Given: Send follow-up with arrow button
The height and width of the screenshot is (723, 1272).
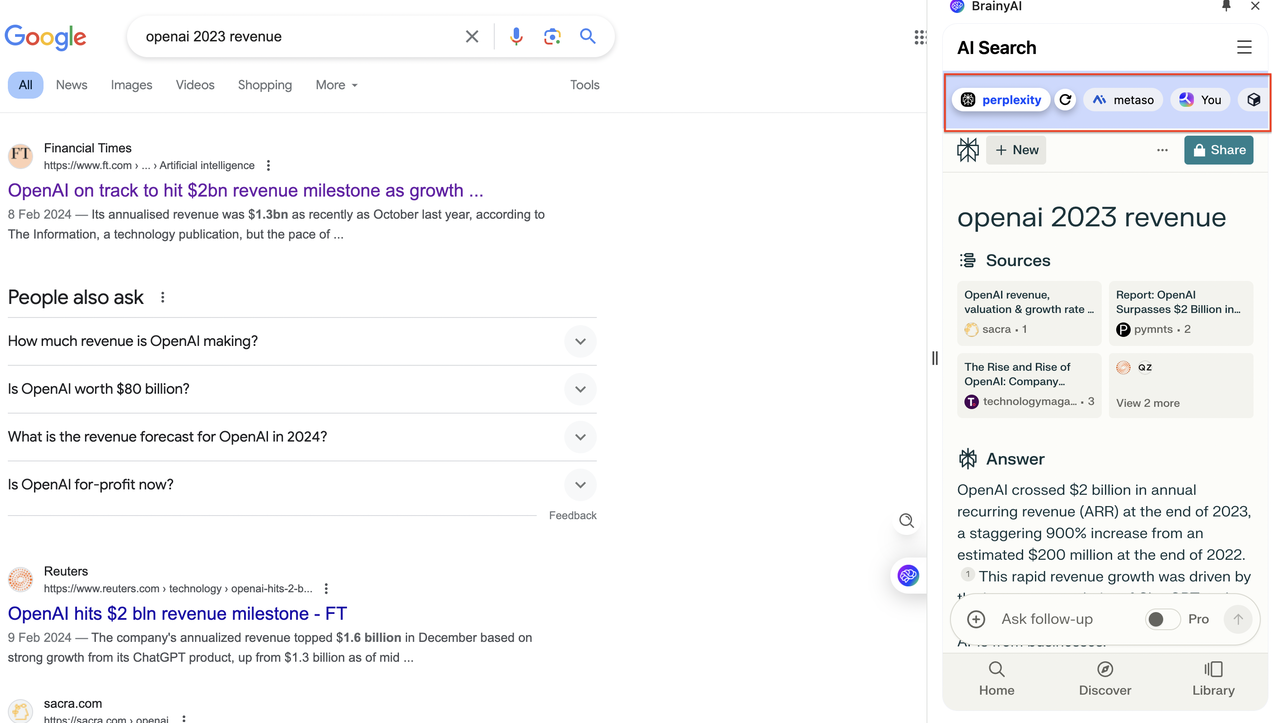Looking at the screenshot, I should (1238, 619).
